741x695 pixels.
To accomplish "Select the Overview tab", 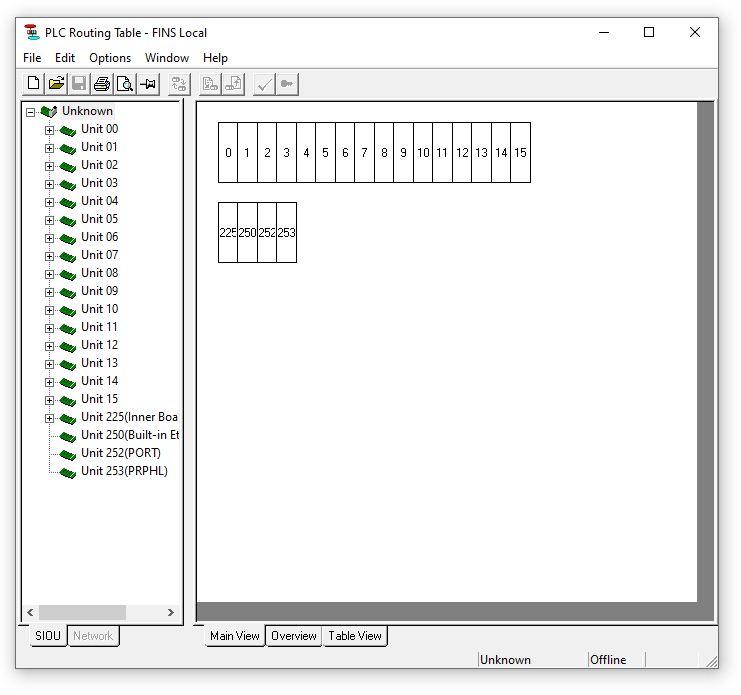I will (293, 636).
